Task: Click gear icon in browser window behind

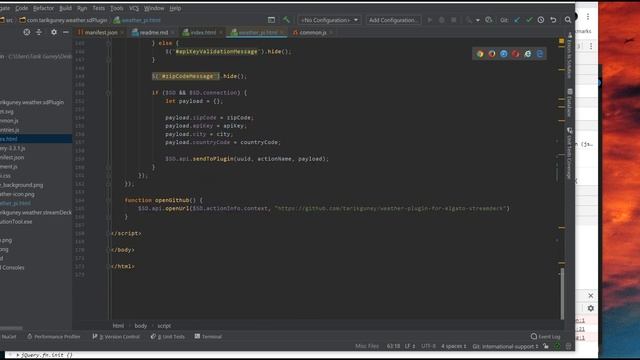Action: pos(591,308)
